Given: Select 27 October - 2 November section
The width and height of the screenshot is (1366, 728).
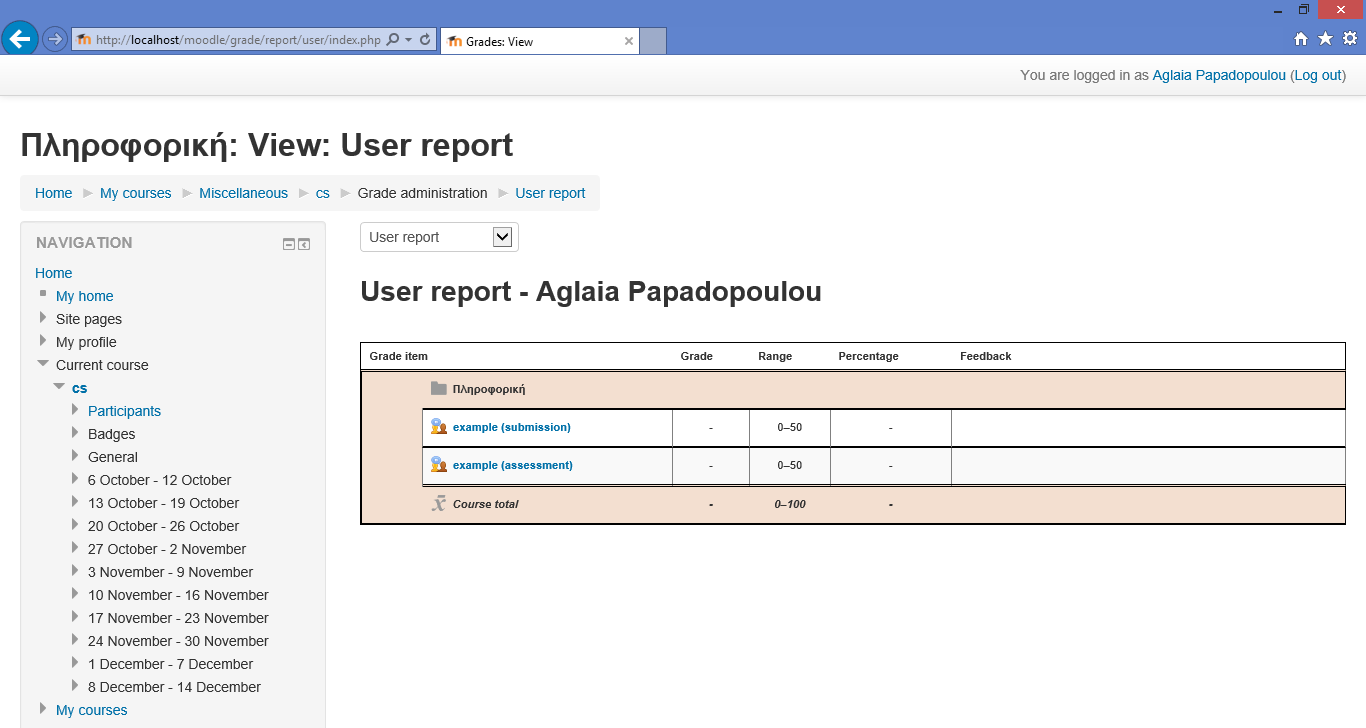Looking at the screenshot, I should (167, 549).
